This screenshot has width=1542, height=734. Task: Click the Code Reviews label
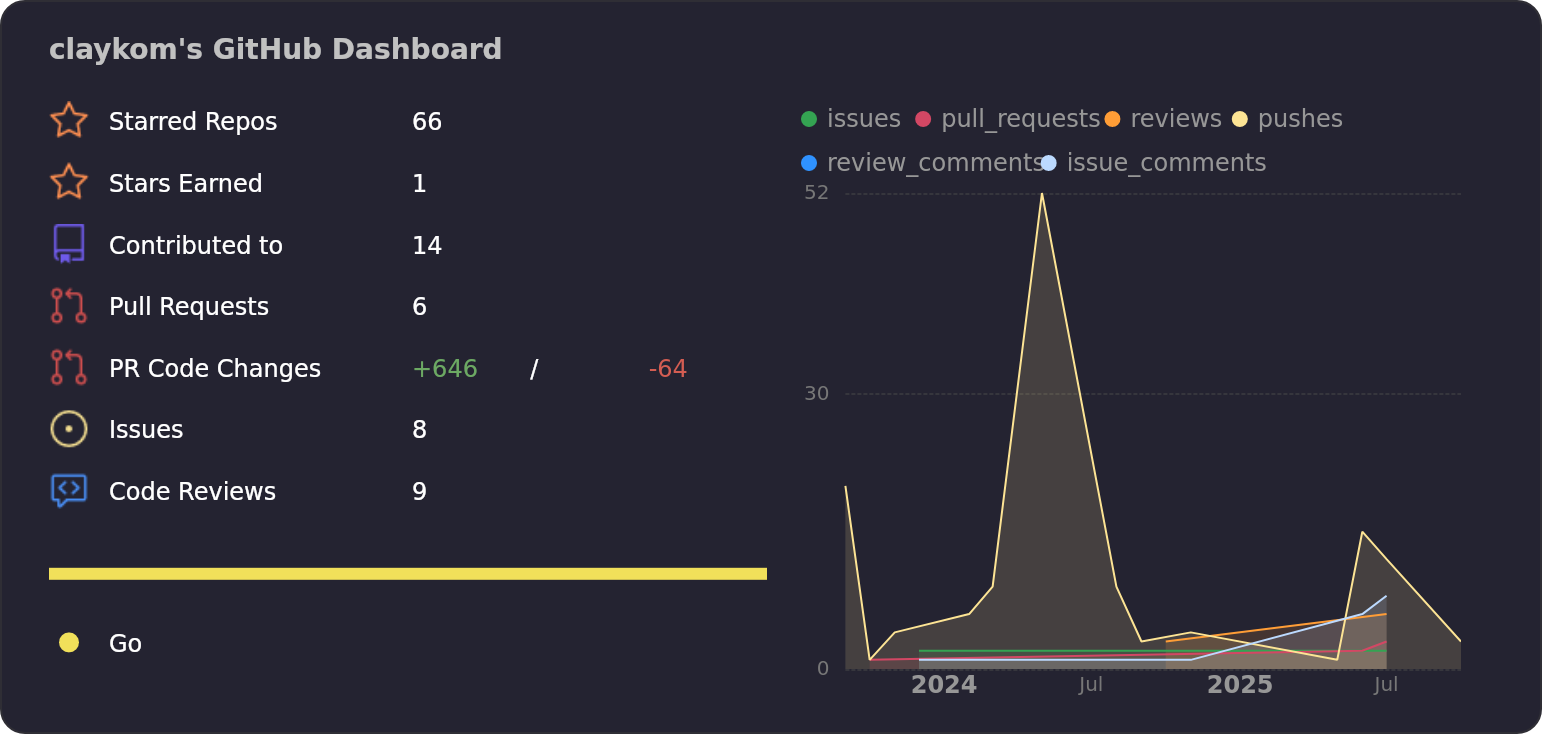point(192,492)
